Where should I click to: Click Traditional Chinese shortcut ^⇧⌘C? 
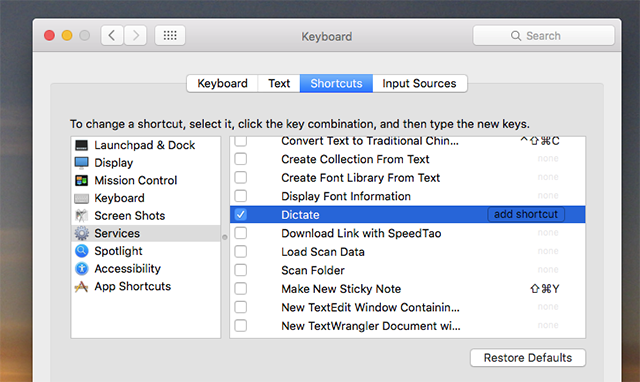[540, 141]
